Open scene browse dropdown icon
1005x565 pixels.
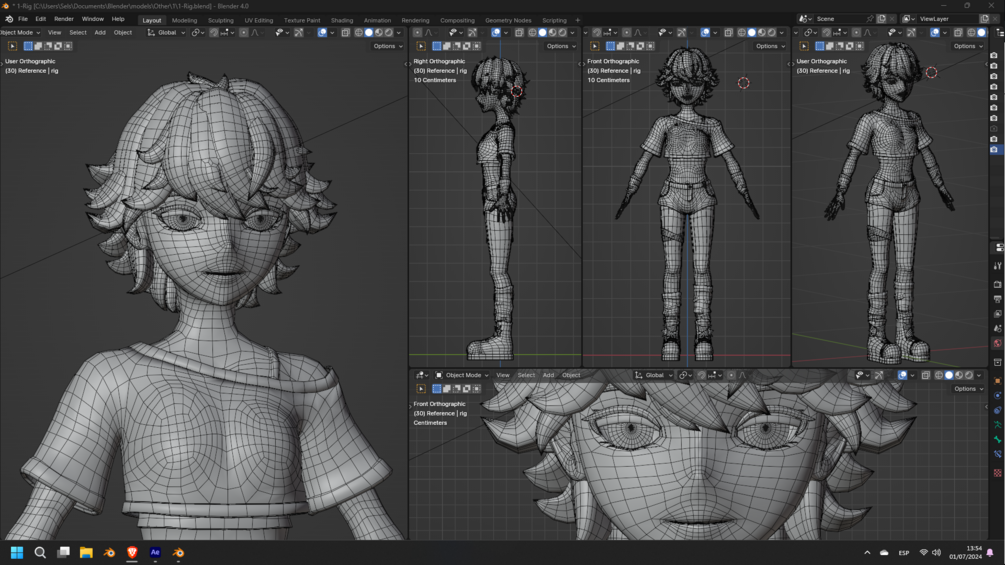click(806, 19)
